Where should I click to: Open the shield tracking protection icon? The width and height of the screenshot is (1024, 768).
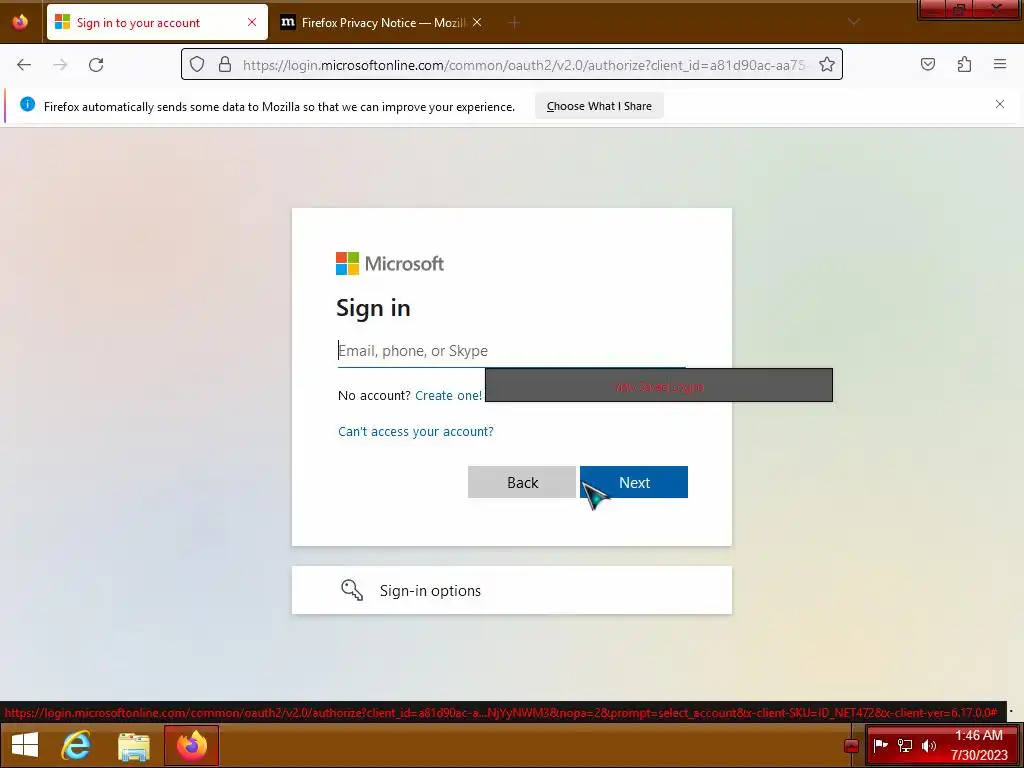pos(197,64)
